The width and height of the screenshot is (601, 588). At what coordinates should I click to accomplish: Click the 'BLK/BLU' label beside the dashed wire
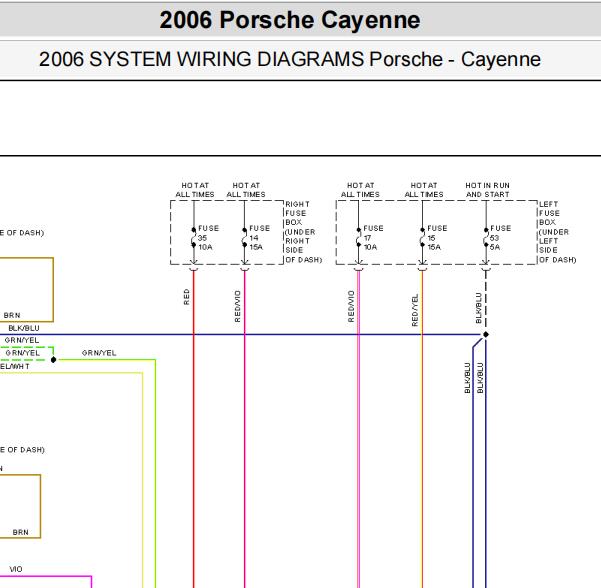coord(478,308)
